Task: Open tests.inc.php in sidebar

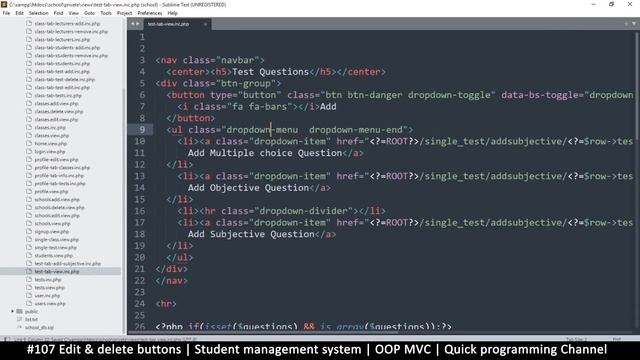Action: 48,280
